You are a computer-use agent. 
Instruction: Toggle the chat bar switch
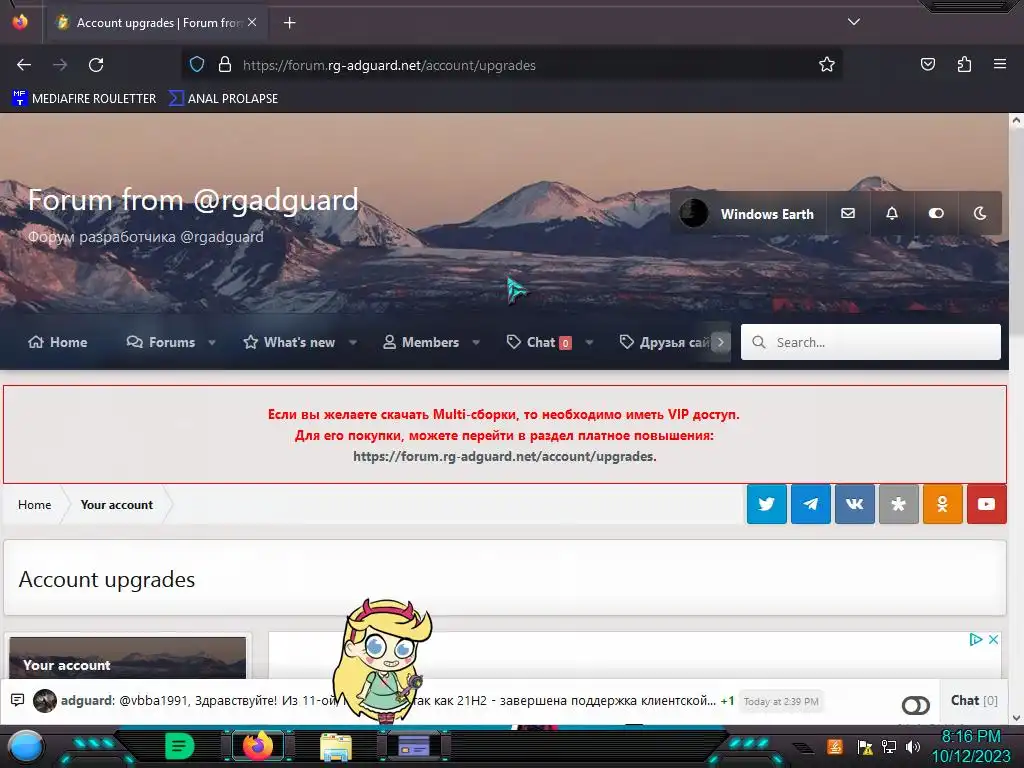pos(916,705)
